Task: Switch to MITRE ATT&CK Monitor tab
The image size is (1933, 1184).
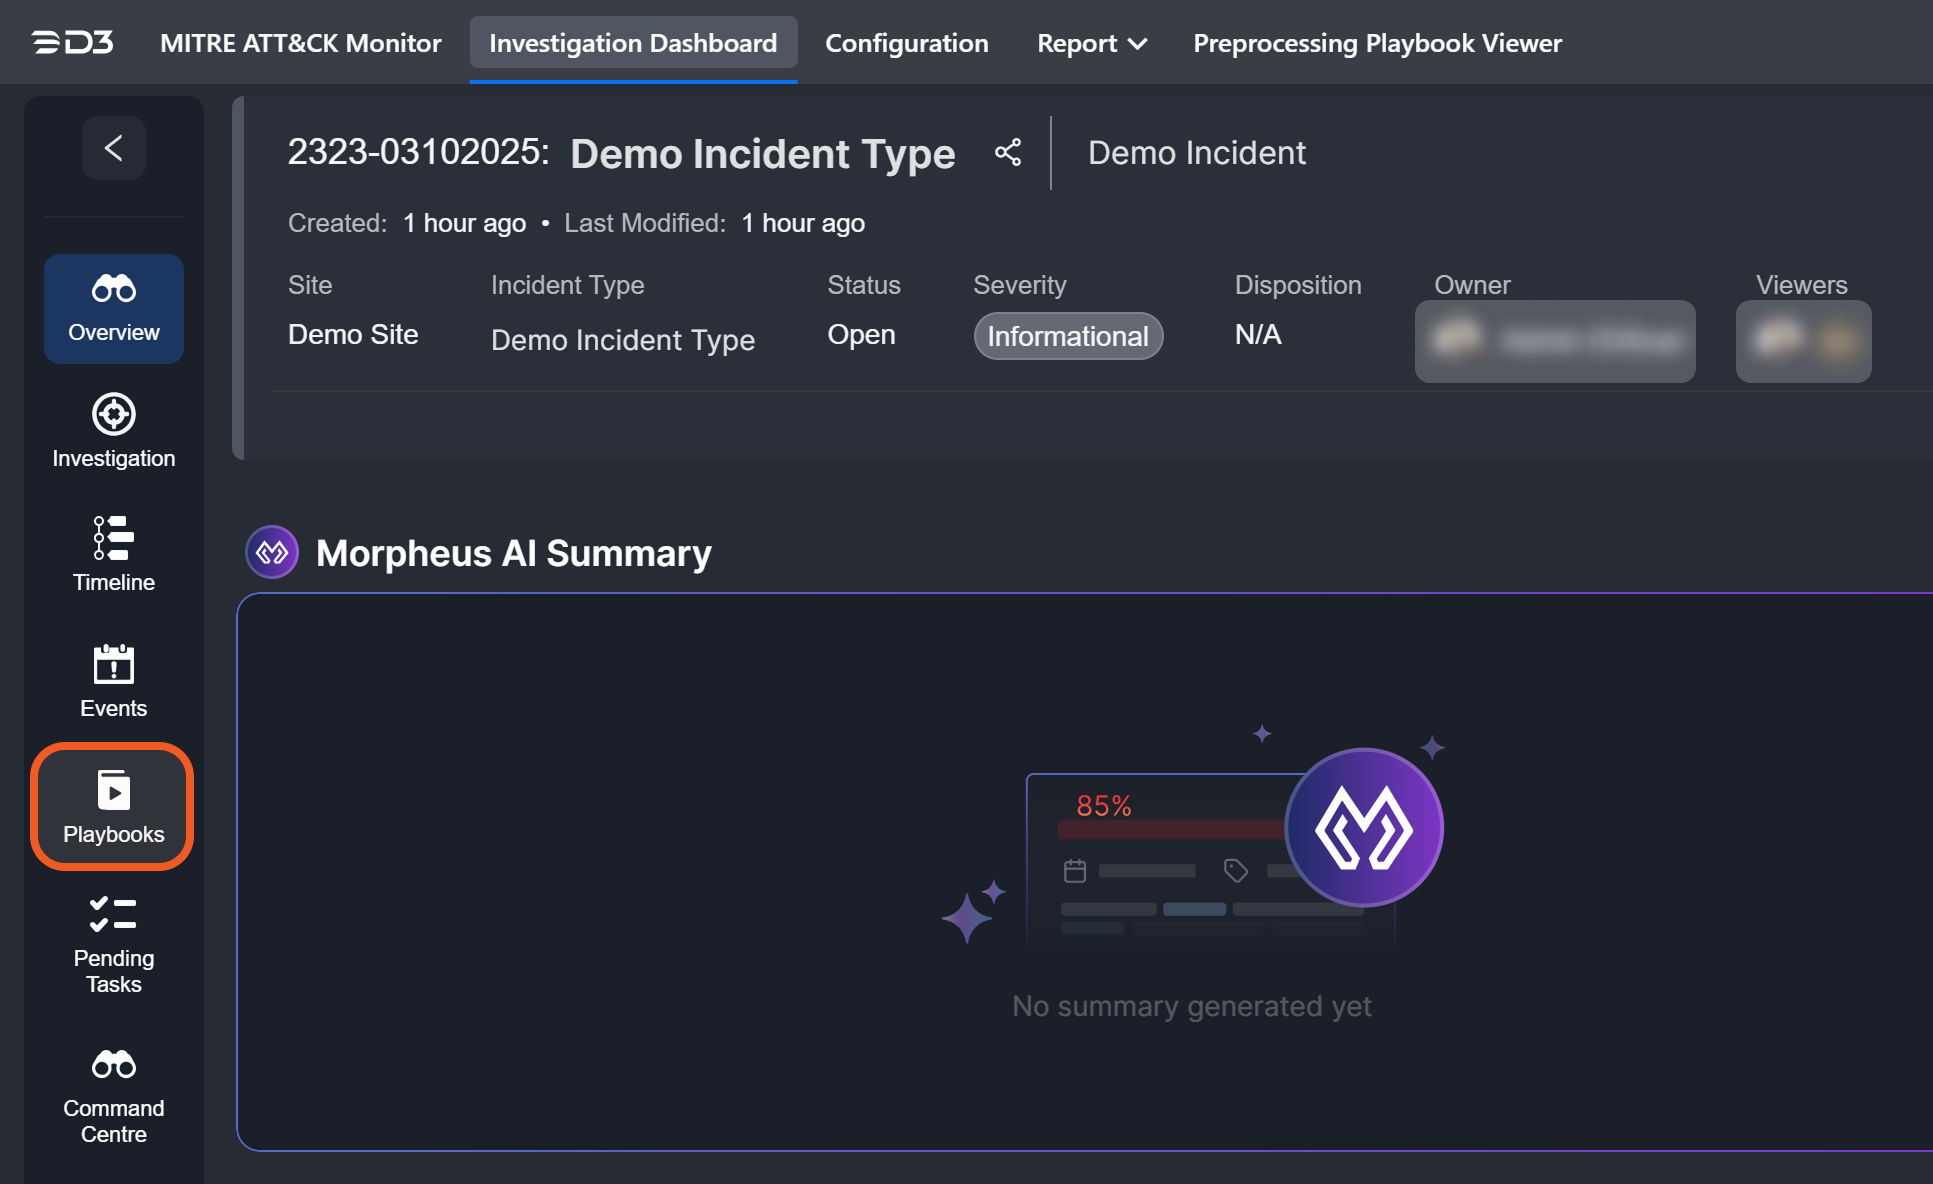Action: [300, 43]
